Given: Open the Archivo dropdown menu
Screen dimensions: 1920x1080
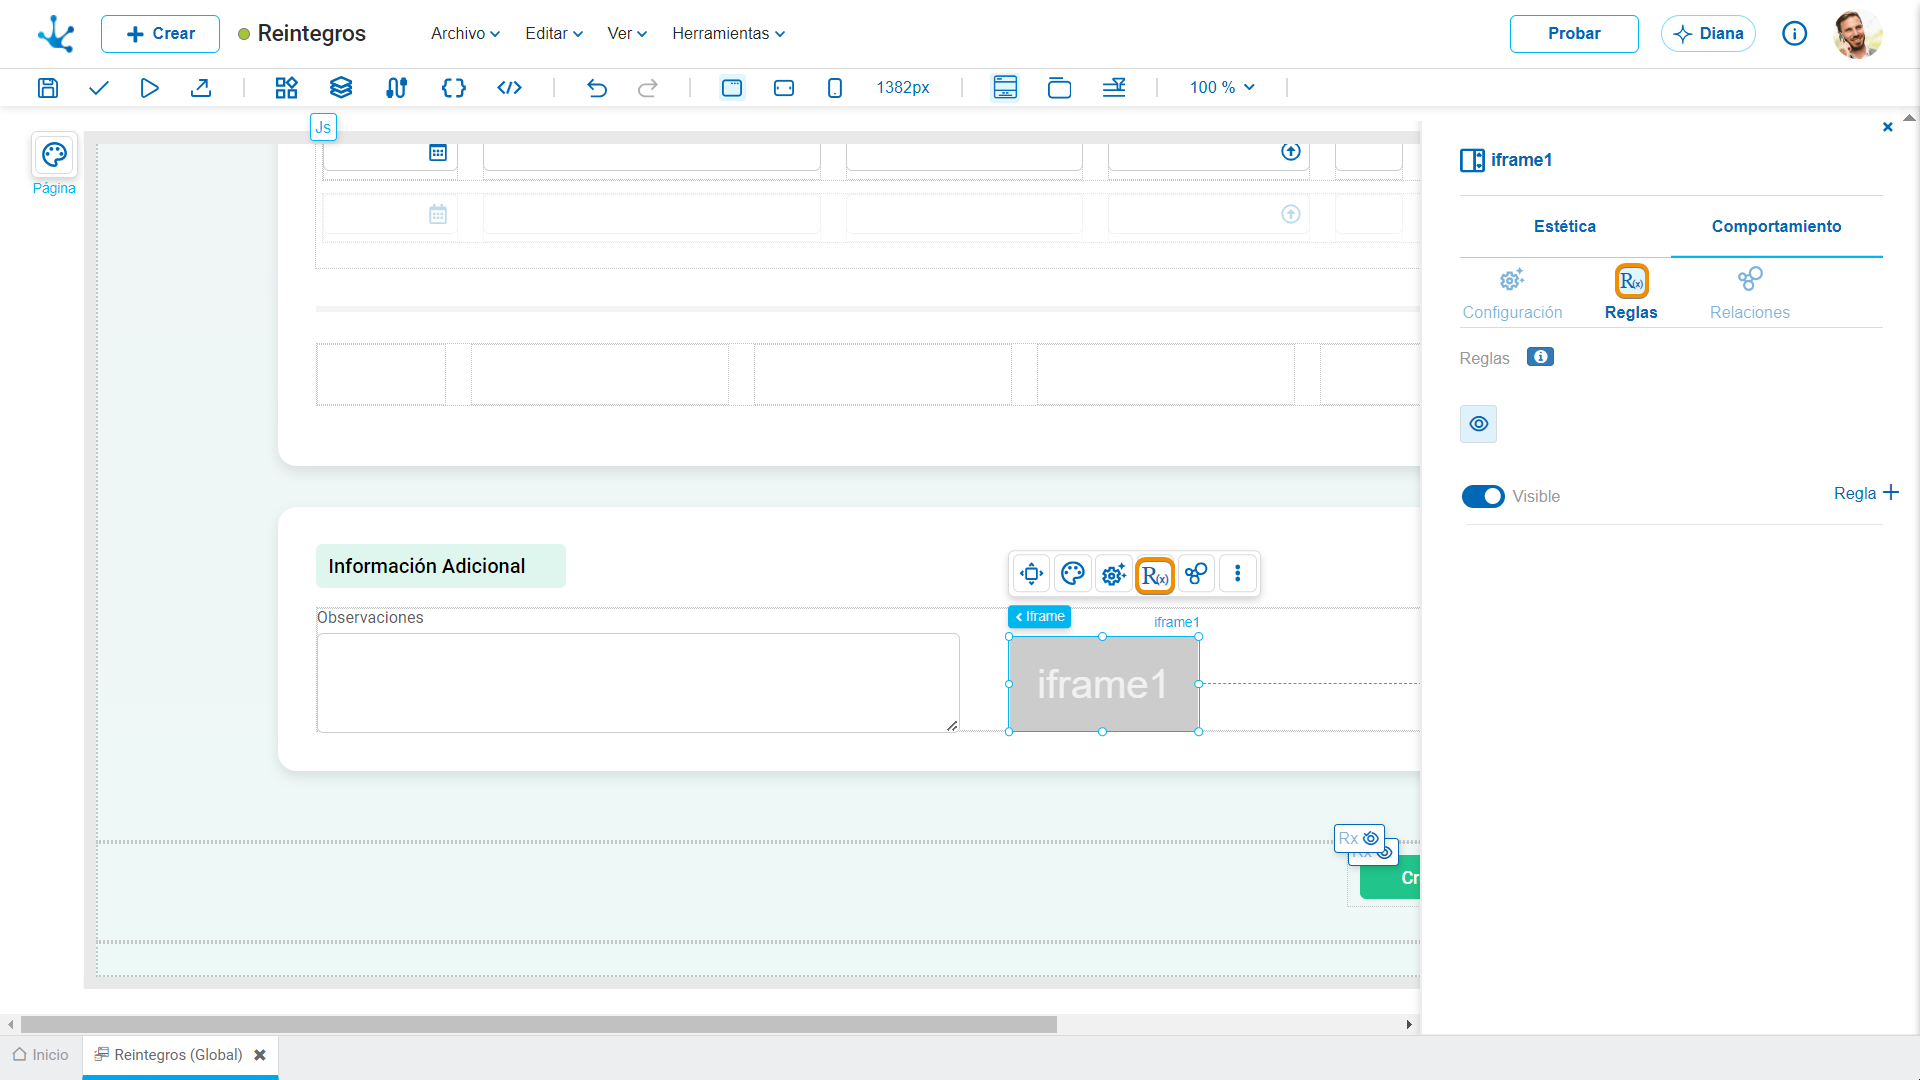Looking at the screenshot, I should click(465, 34).
